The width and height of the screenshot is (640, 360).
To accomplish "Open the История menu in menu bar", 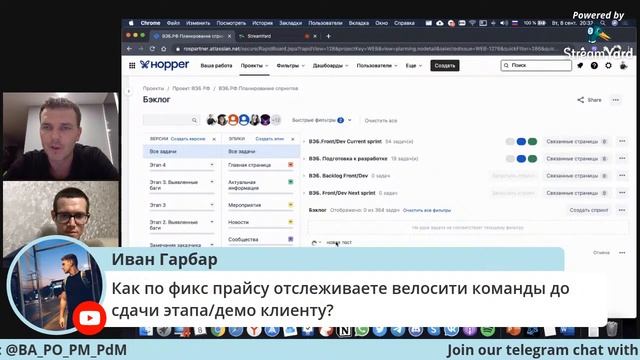I will click(262, 23).
